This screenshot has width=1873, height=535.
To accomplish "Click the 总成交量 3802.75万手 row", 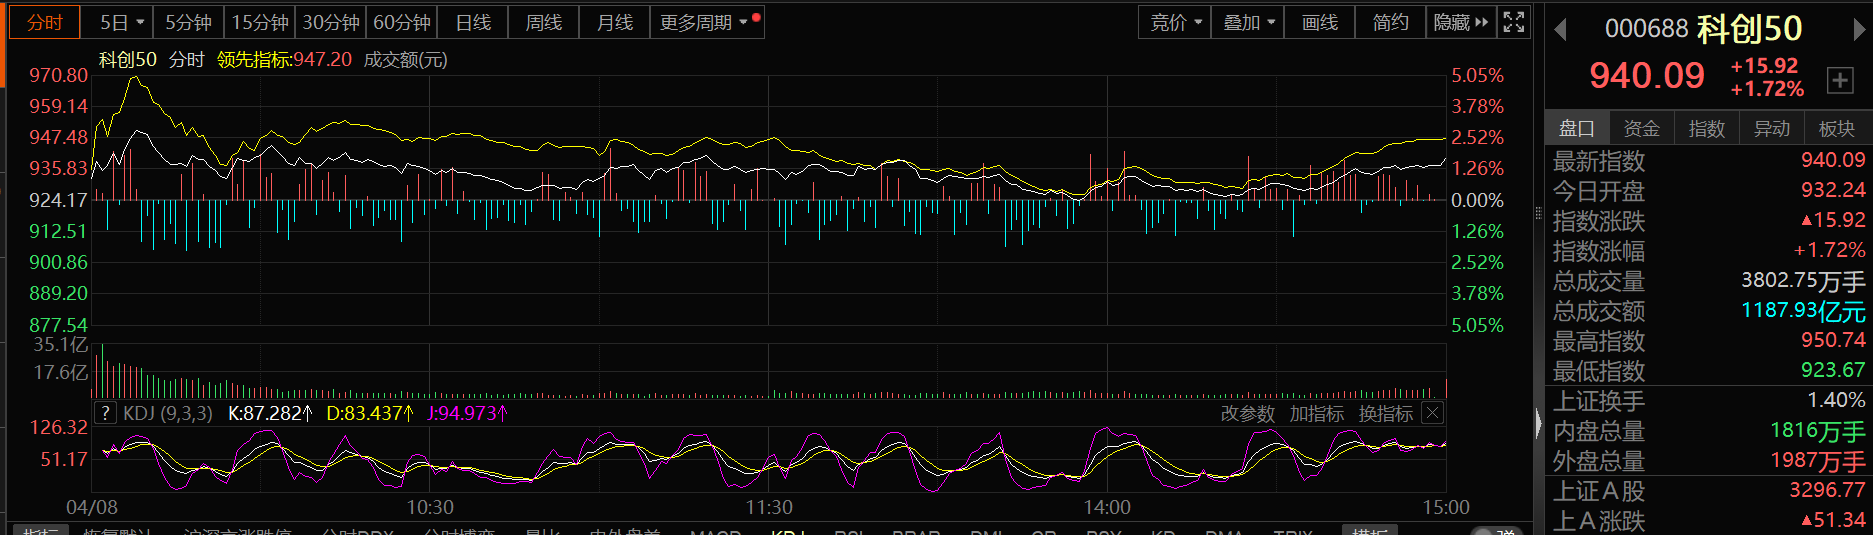I will tap(1709, 280).
